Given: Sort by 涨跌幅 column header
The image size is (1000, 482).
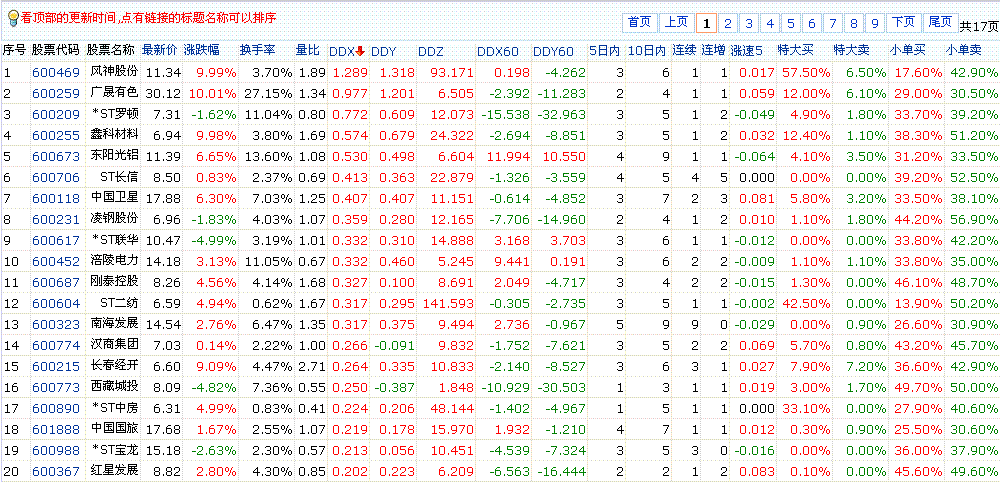Looking at the screenshot, I should pos(202,50).
